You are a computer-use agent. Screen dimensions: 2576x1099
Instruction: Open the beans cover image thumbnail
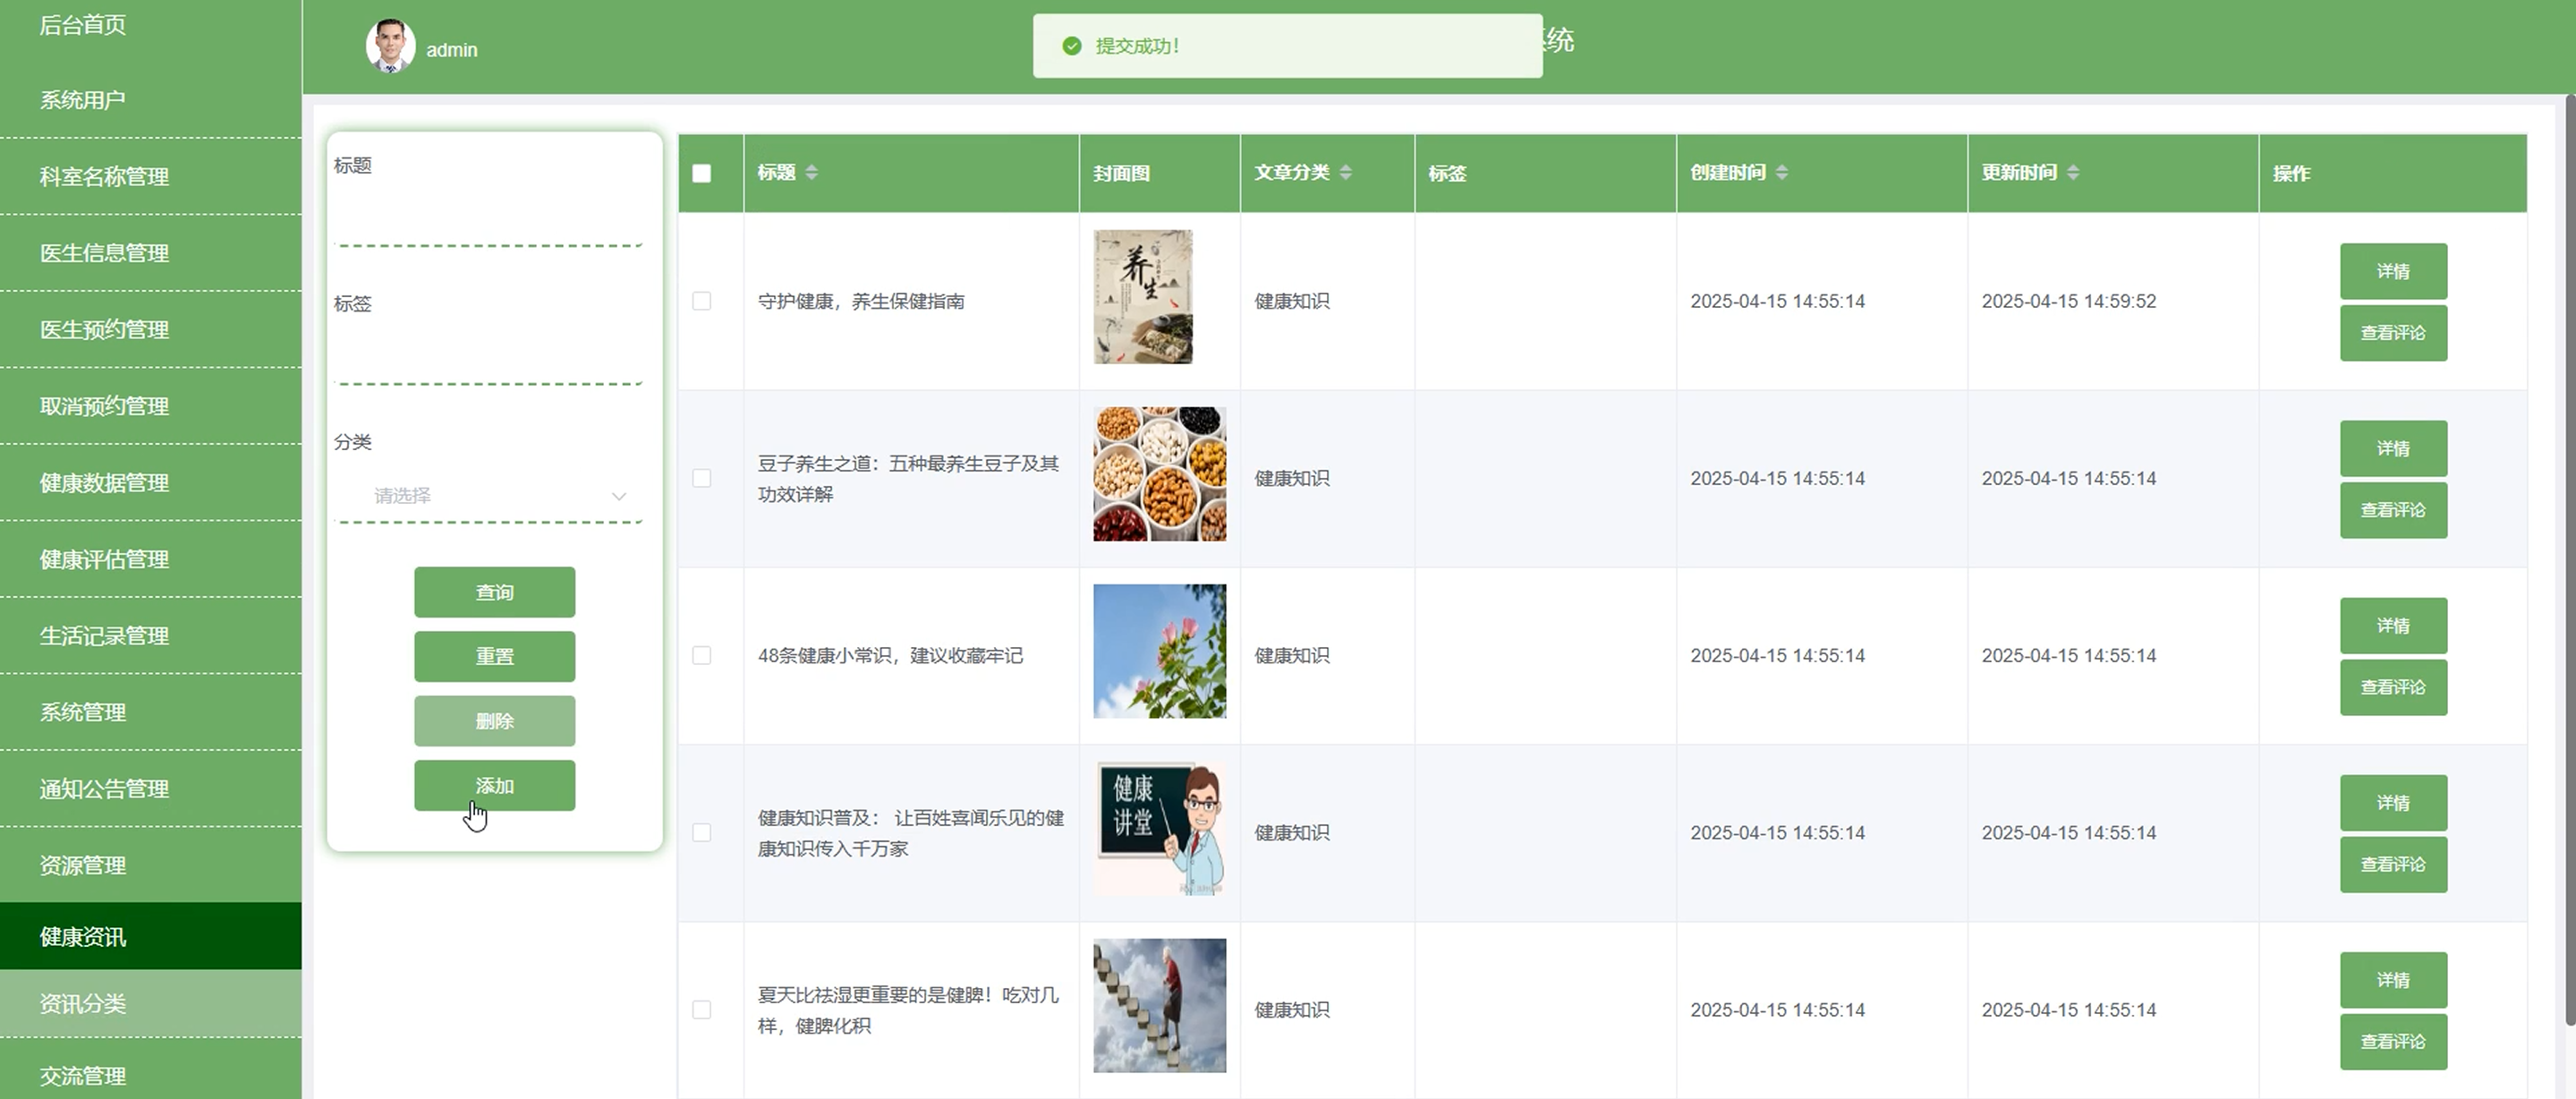pyautogui.click(x=1159, y=474)
